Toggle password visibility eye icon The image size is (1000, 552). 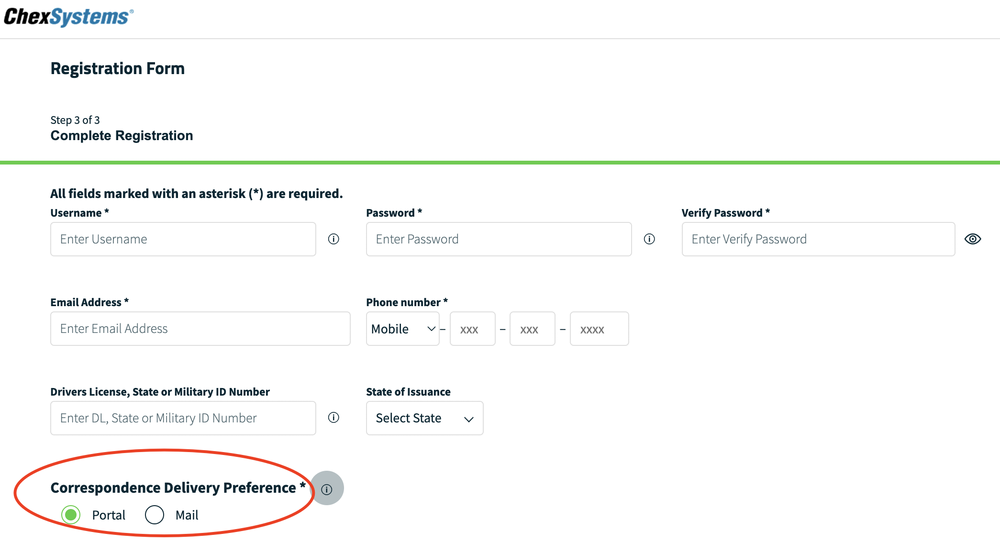(973, 239)
